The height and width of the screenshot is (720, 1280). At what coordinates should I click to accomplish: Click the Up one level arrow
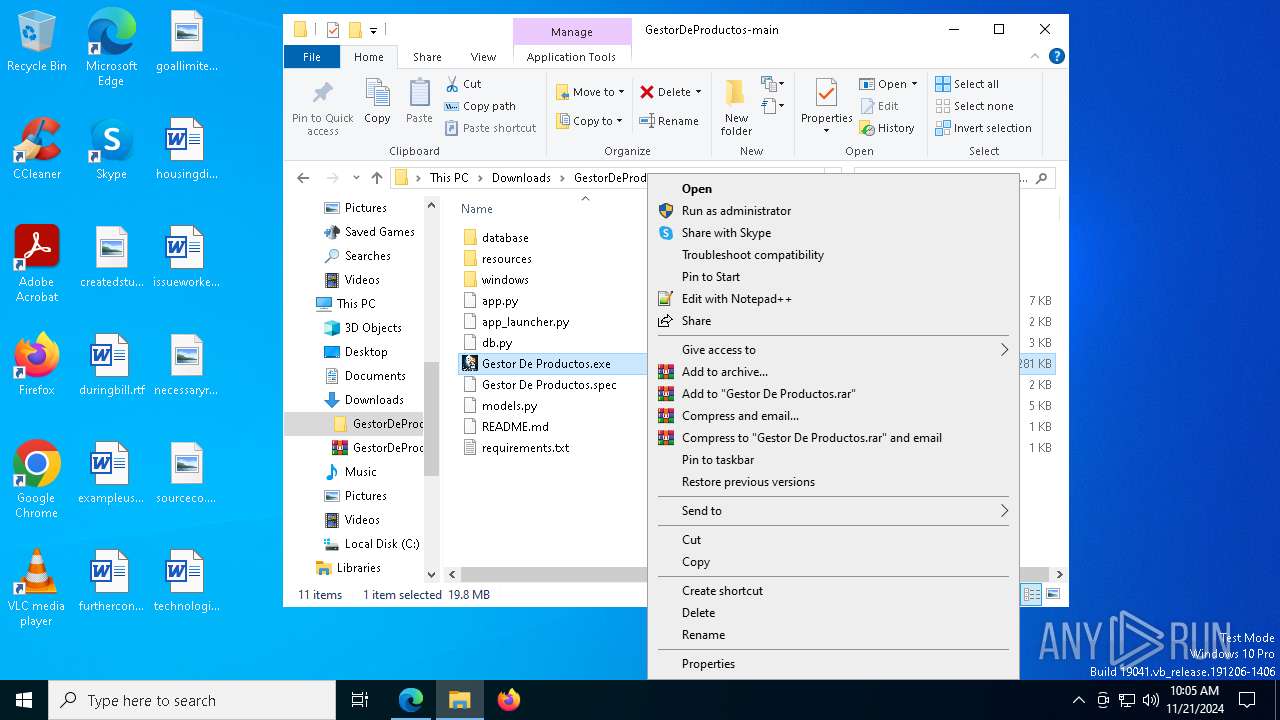tap(377, 178)
